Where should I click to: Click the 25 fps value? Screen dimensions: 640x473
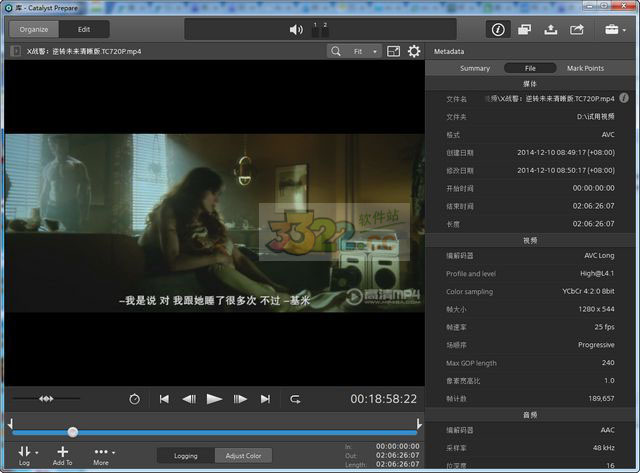604,327
